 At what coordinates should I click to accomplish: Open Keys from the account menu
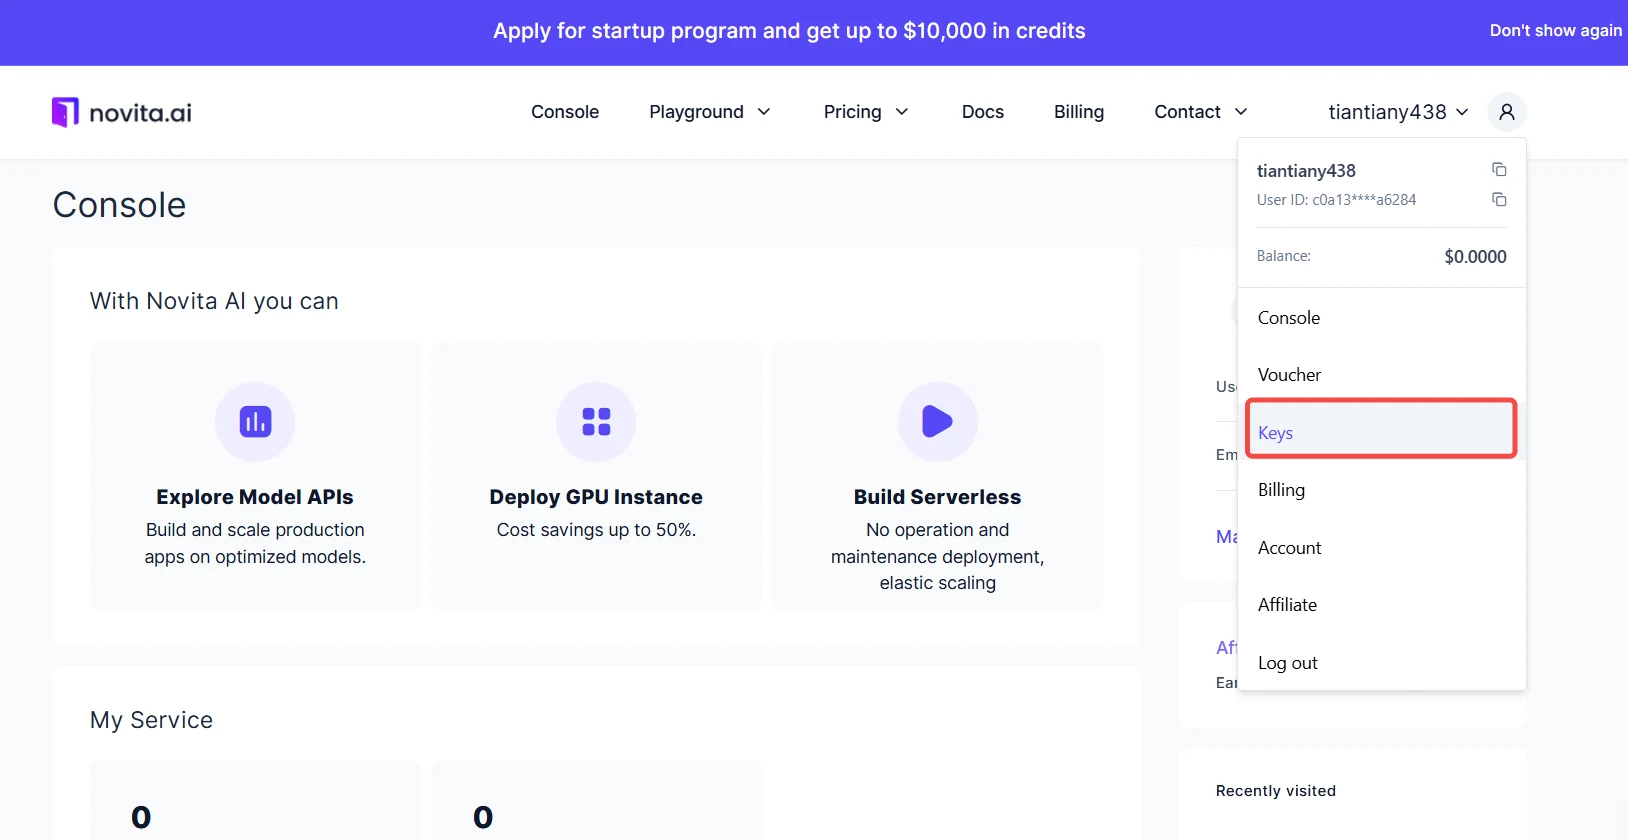[1381, 430]
